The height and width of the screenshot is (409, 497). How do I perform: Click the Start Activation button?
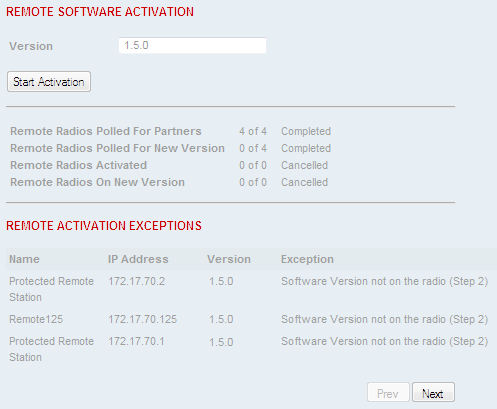click(49, 82)
